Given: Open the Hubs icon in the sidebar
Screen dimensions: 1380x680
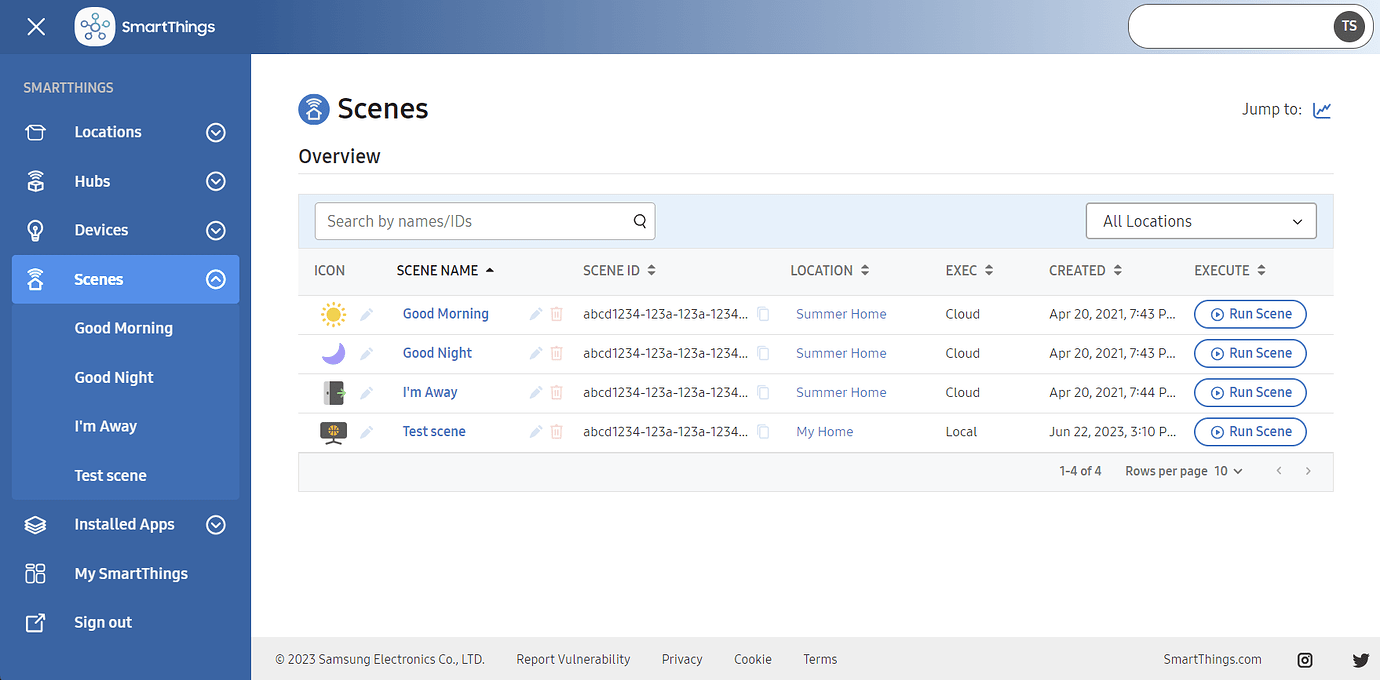Looking at the screenshot, I should tap(35, 181).
